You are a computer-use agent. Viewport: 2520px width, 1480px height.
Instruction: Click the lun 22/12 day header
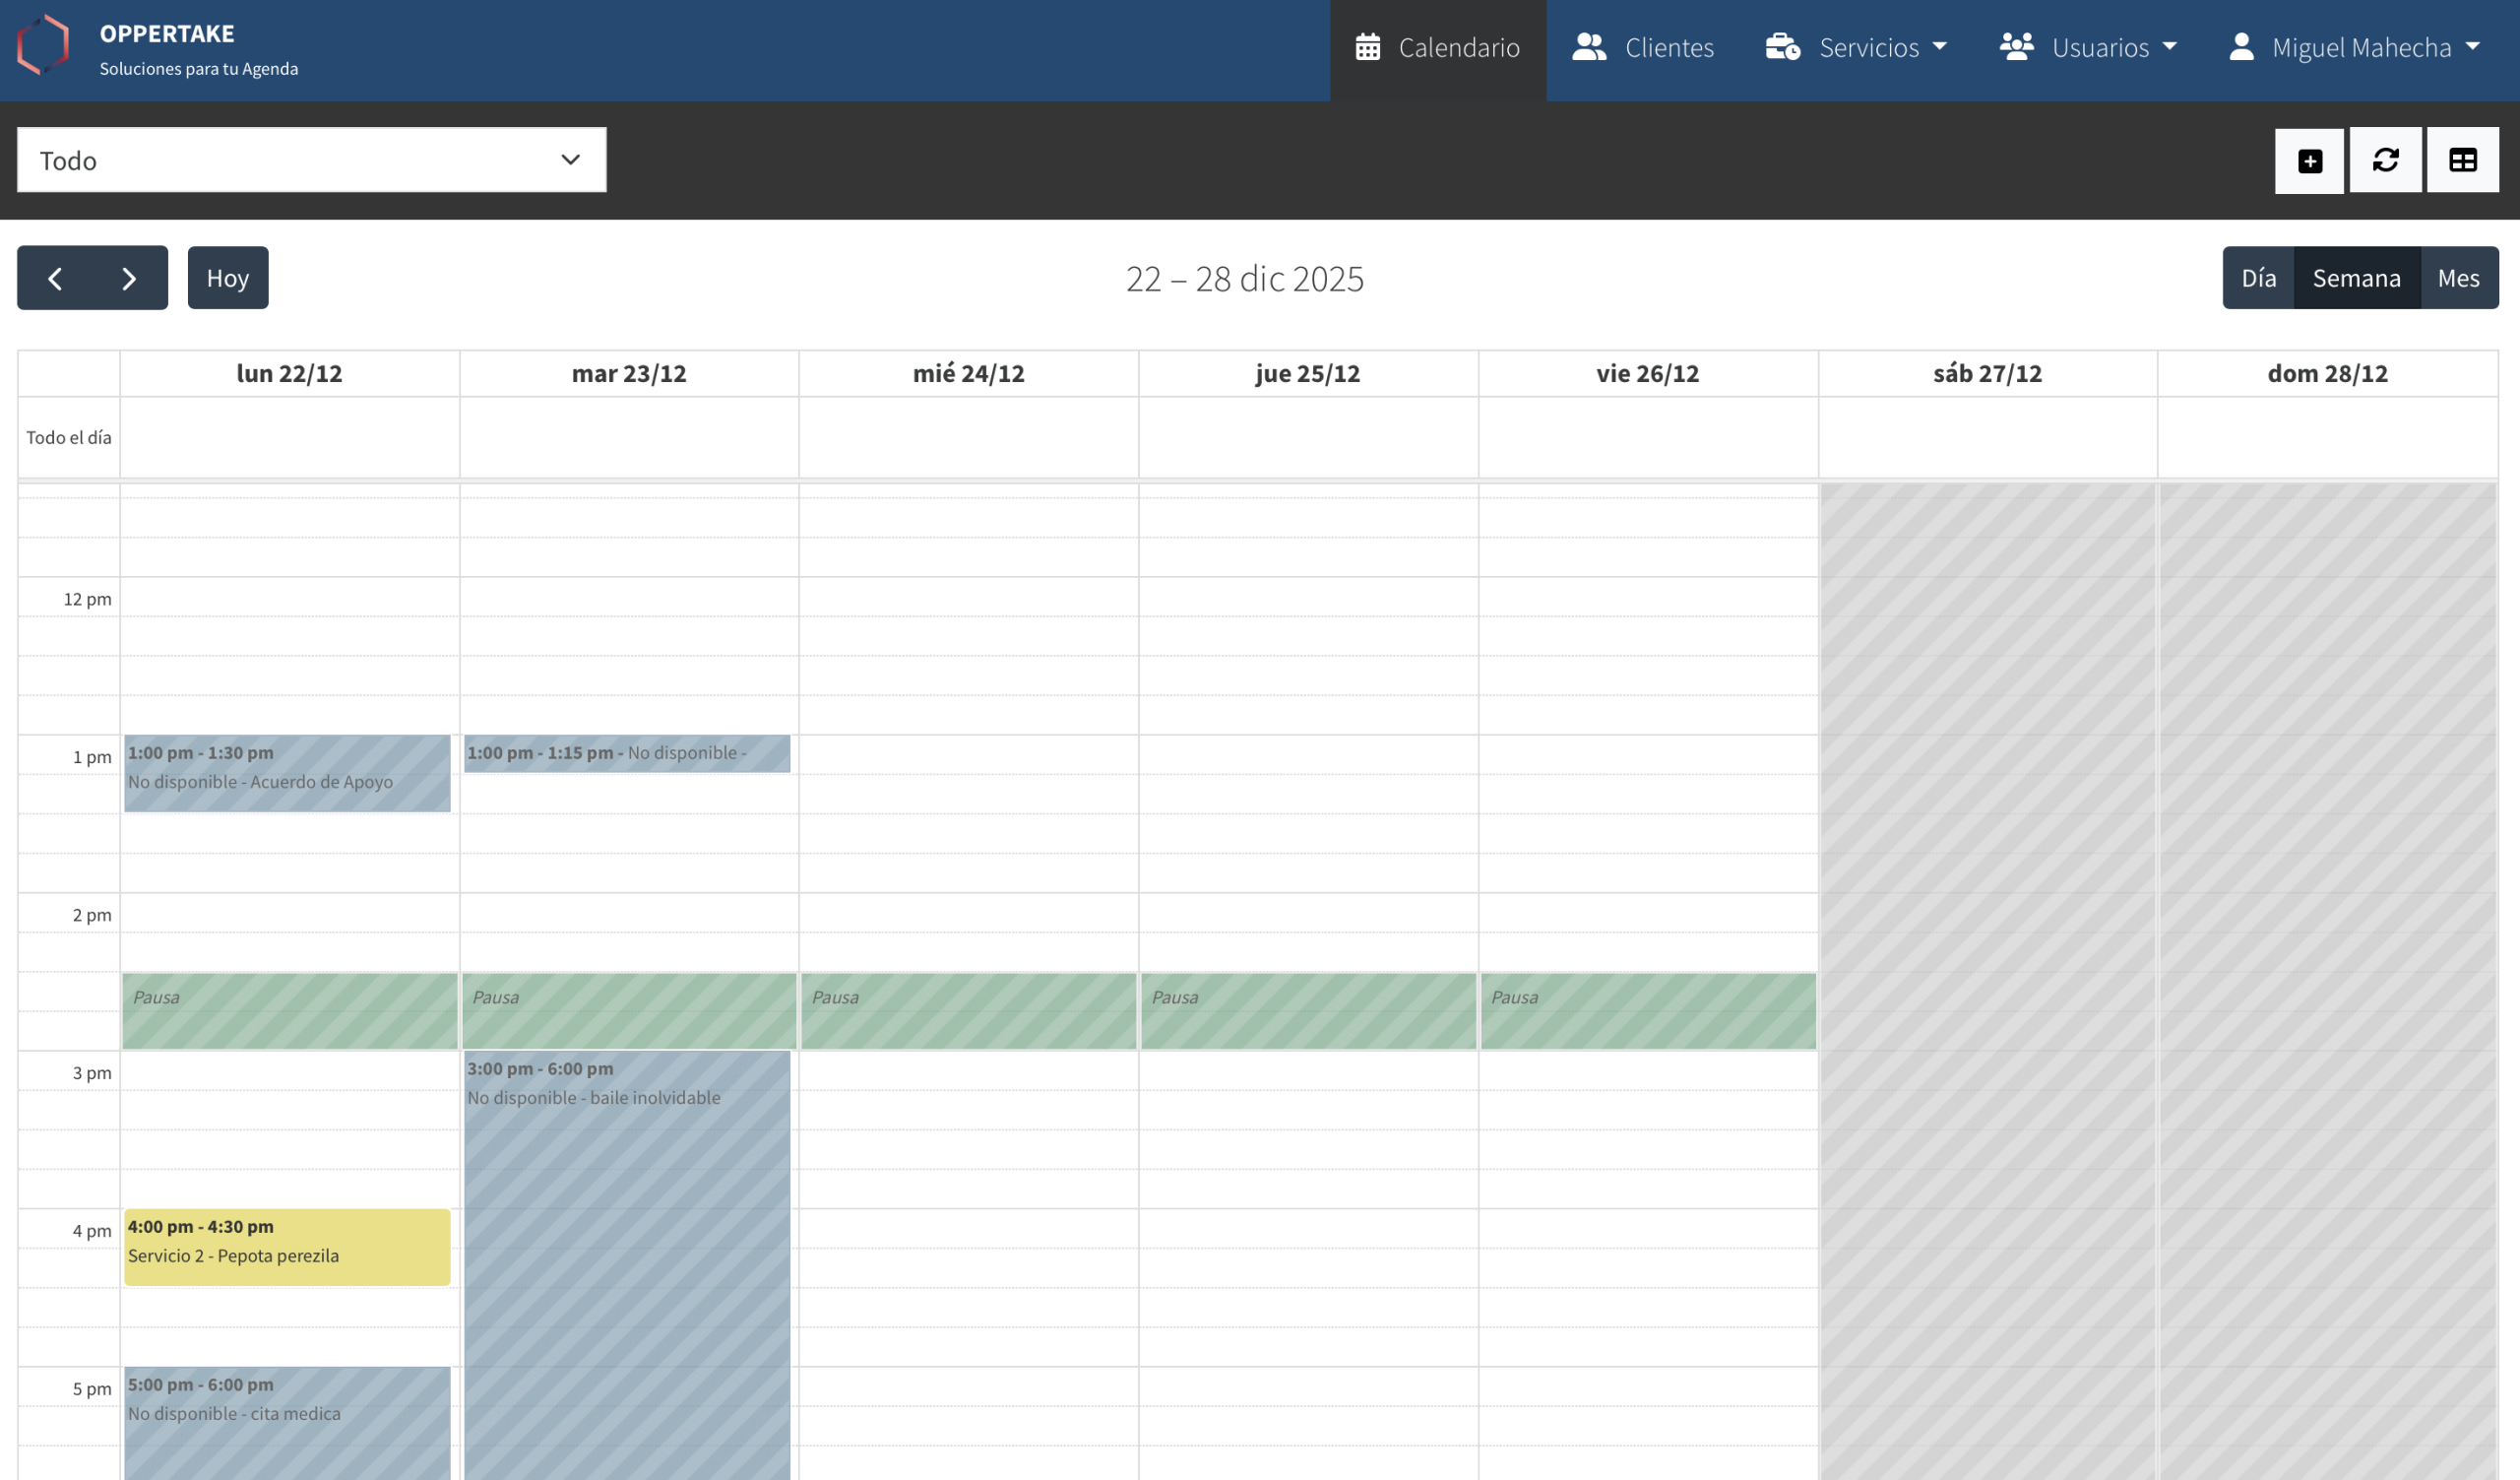click(289, 374)
